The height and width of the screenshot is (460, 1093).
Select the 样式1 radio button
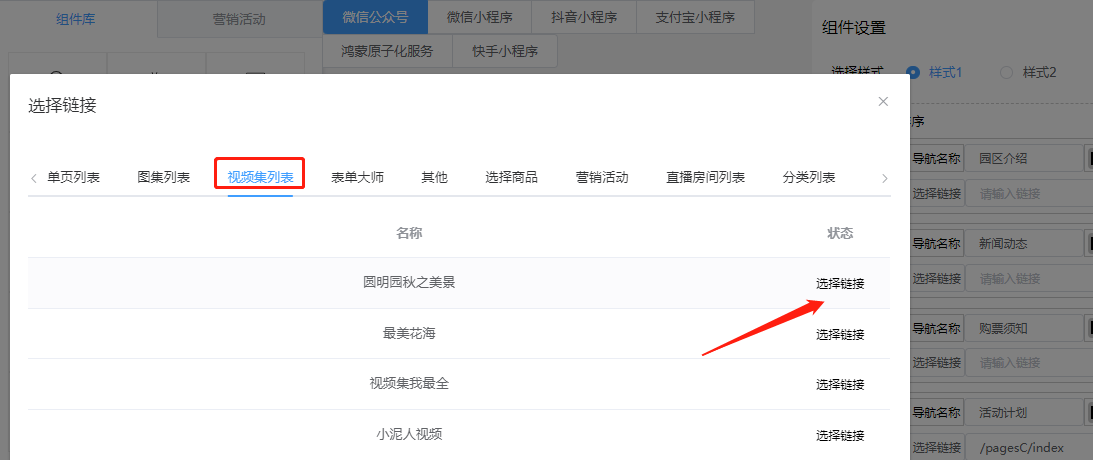click(913, 72)
